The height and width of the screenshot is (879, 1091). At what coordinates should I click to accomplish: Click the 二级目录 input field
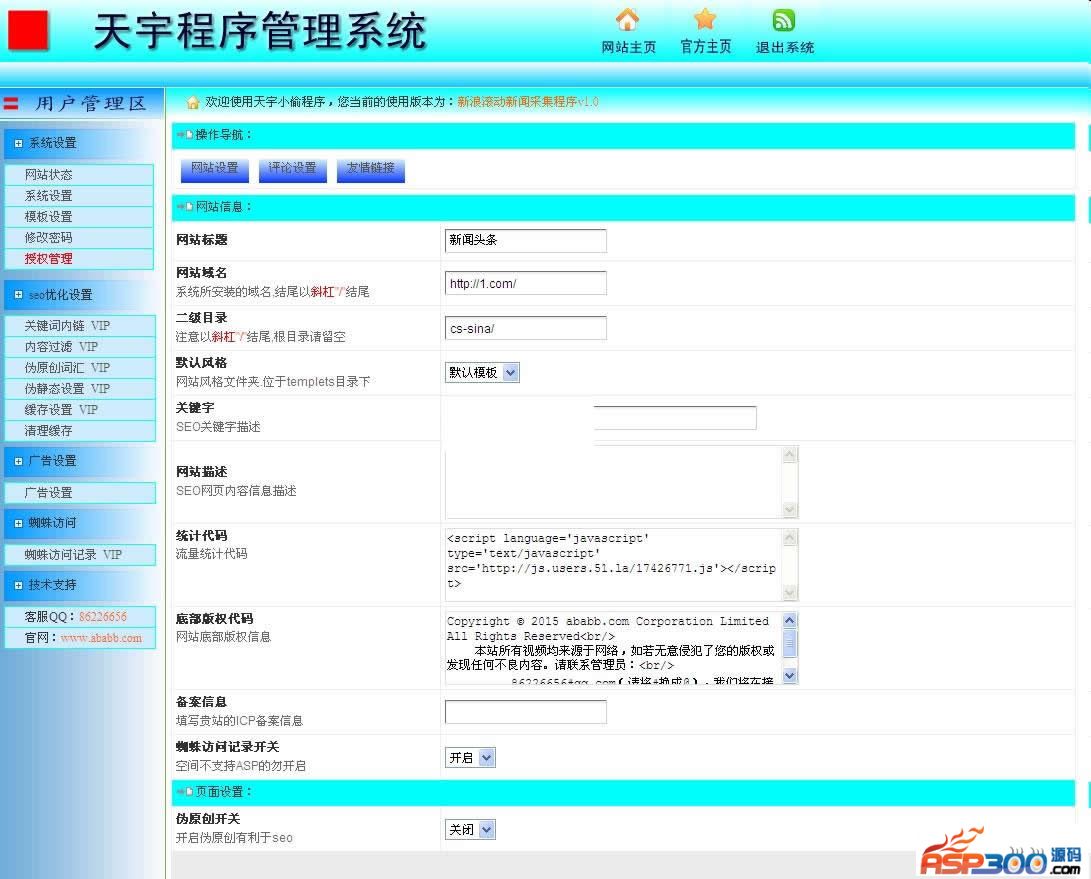coord(525,328)
